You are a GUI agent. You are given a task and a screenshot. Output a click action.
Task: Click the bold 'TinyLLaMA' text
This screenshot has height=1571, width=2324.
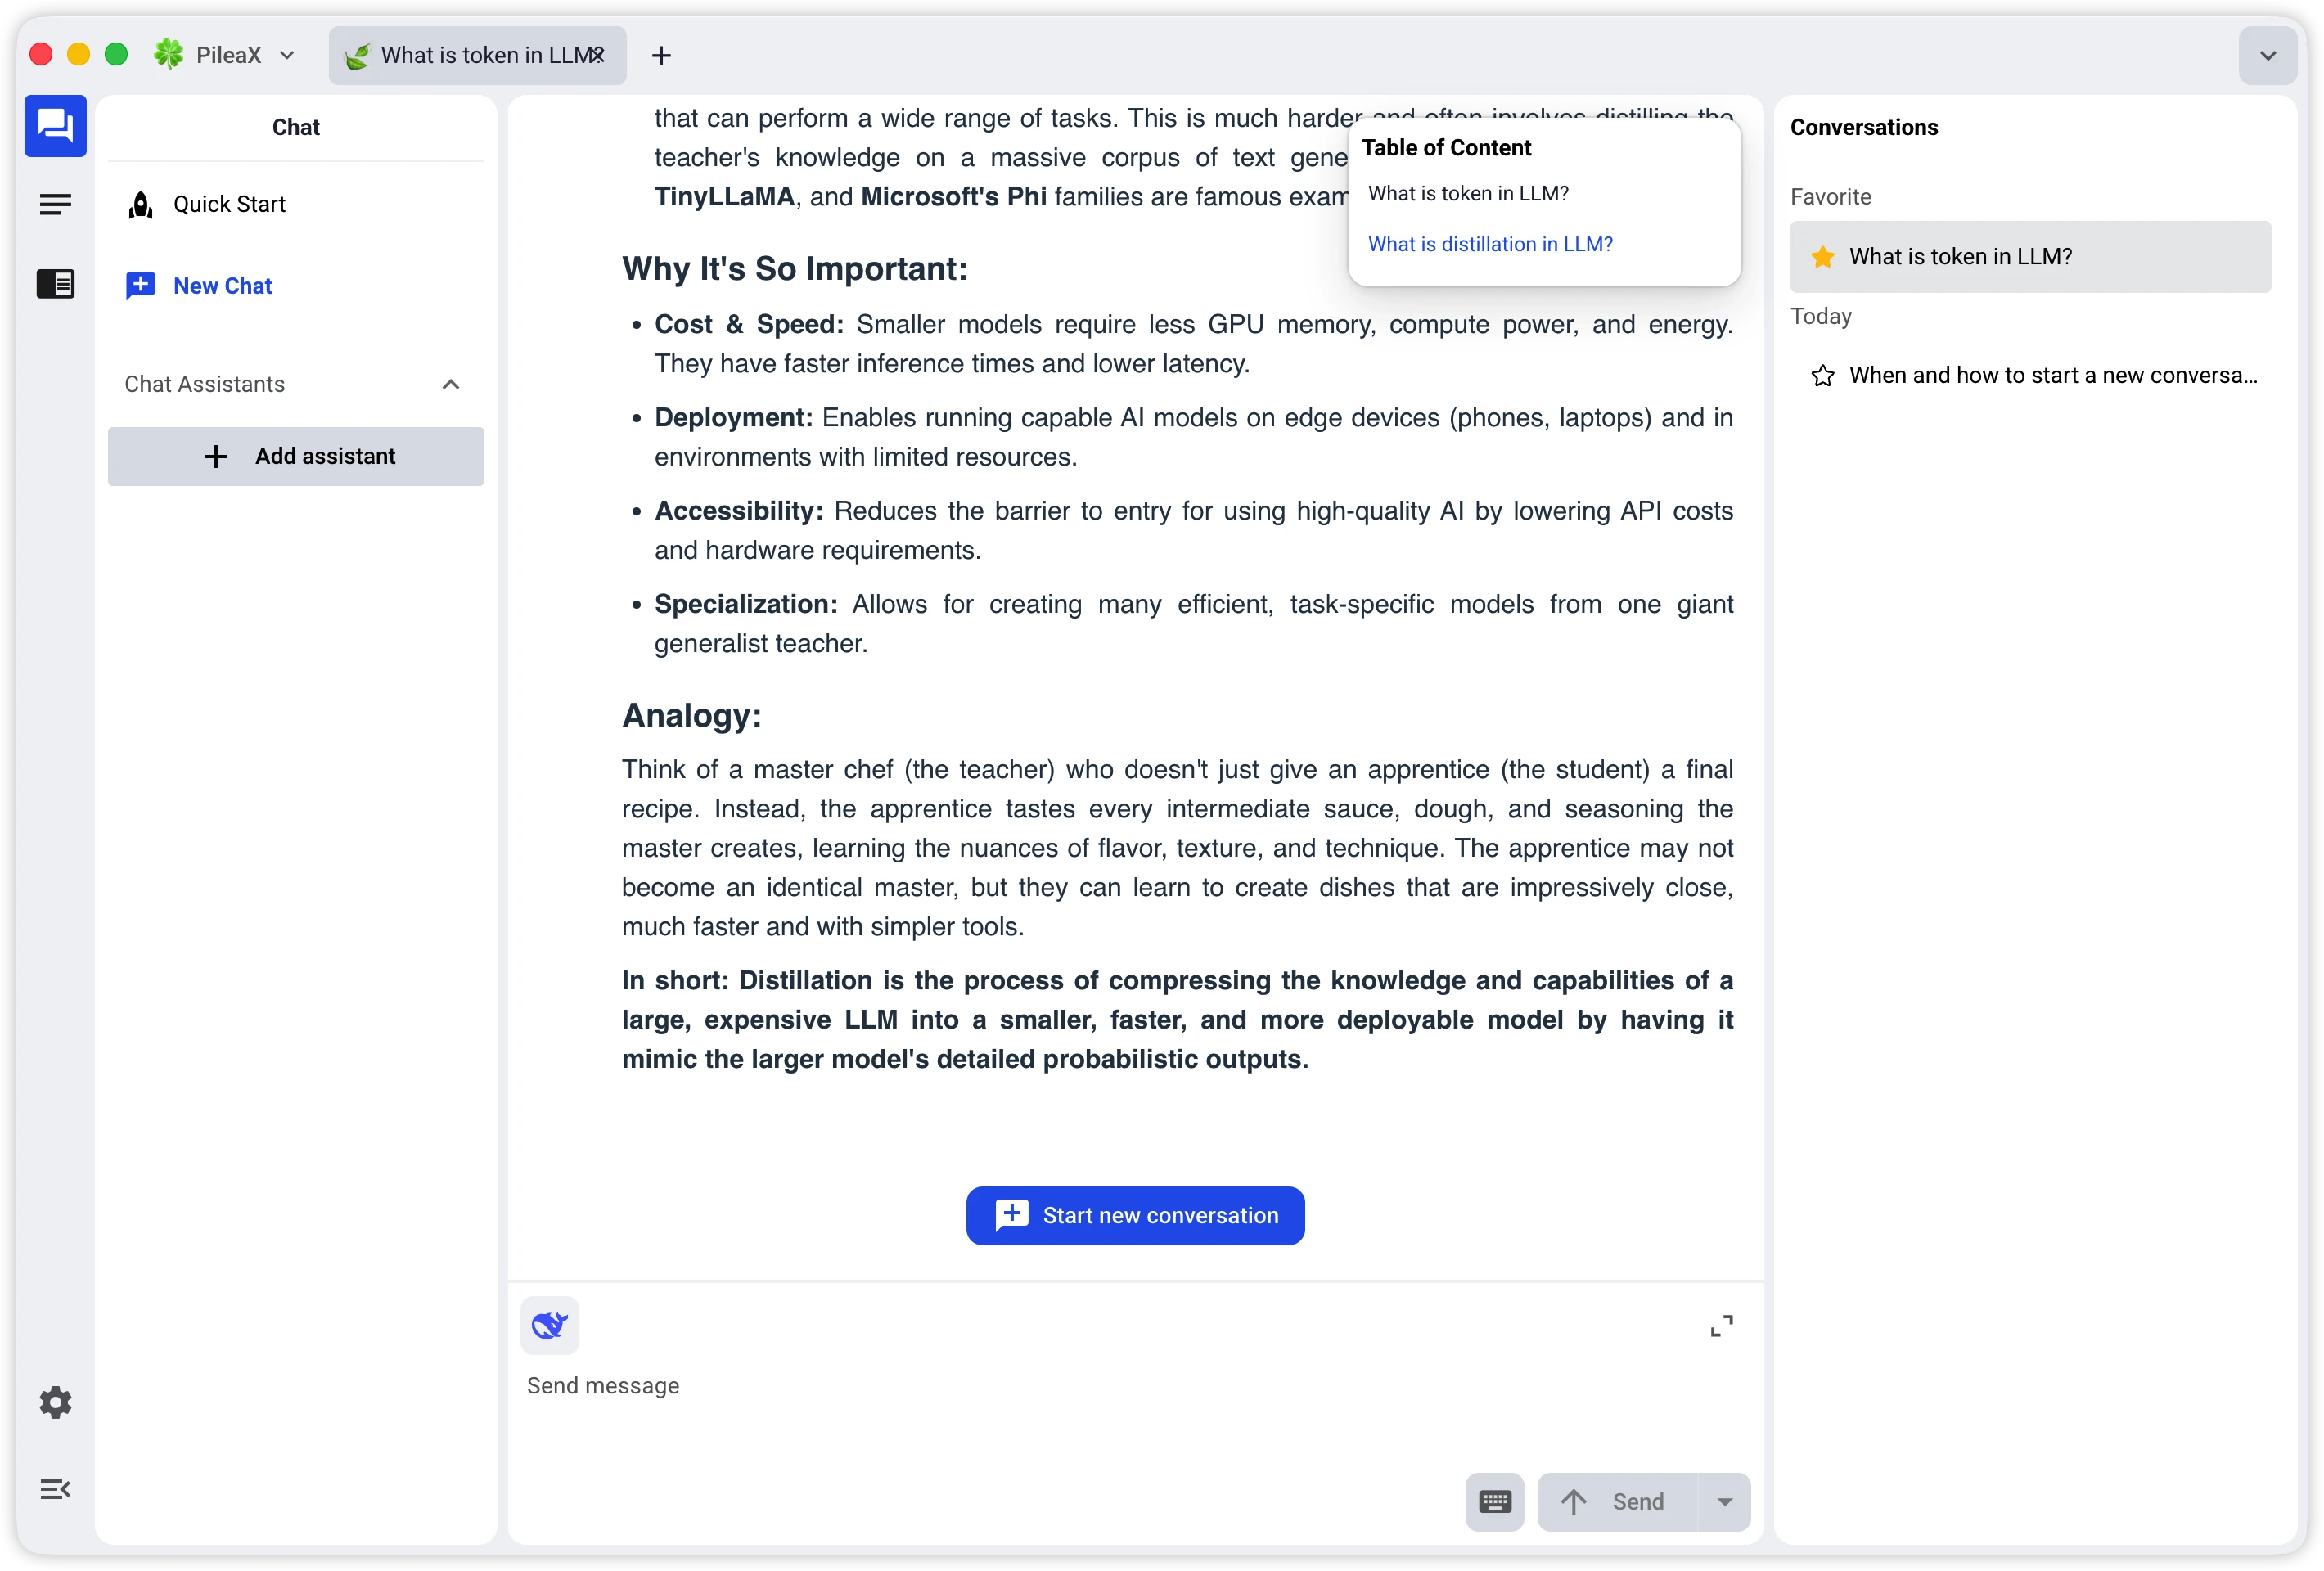[x=724, y=197]
